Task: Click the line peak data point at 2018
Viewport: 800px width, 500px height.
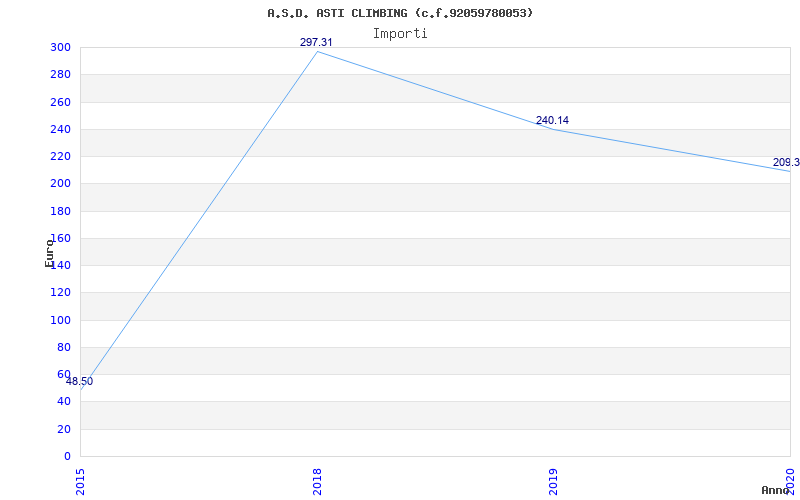Action: point(317,51)
